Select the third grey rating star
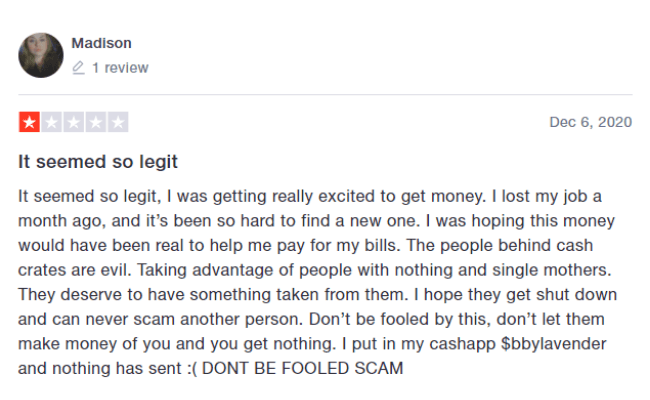650x400 pixels. pos(74,122)
